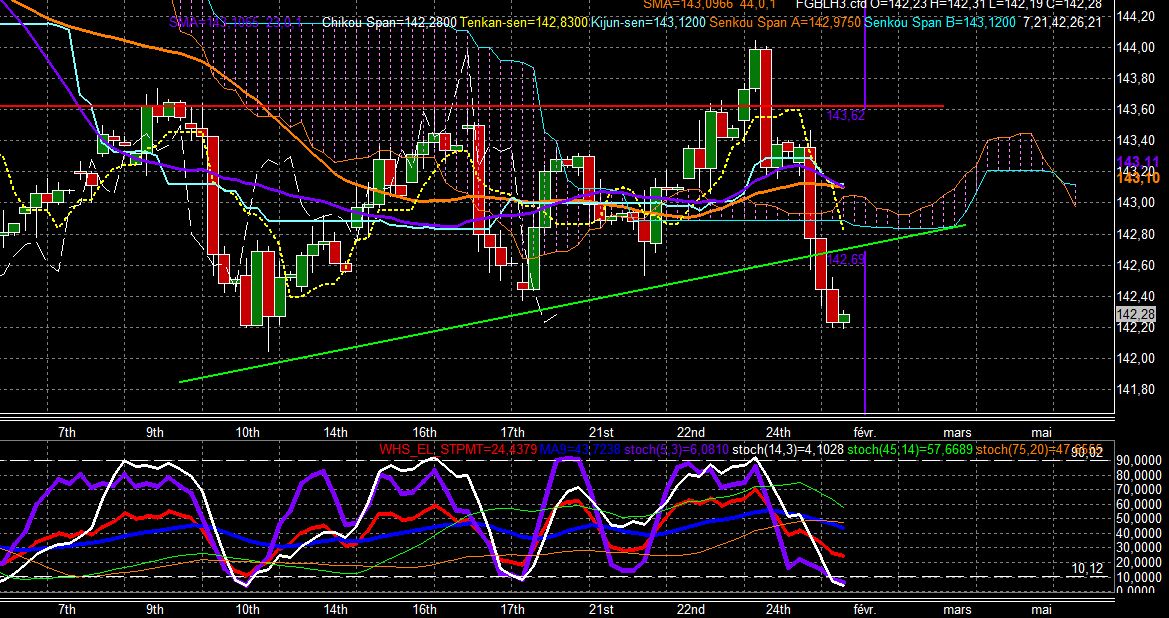Click the WHS_EL_STPMT=24,4379 indicator label
Image resolution: width=1169 pixels, height=618 pixels.
458,449
